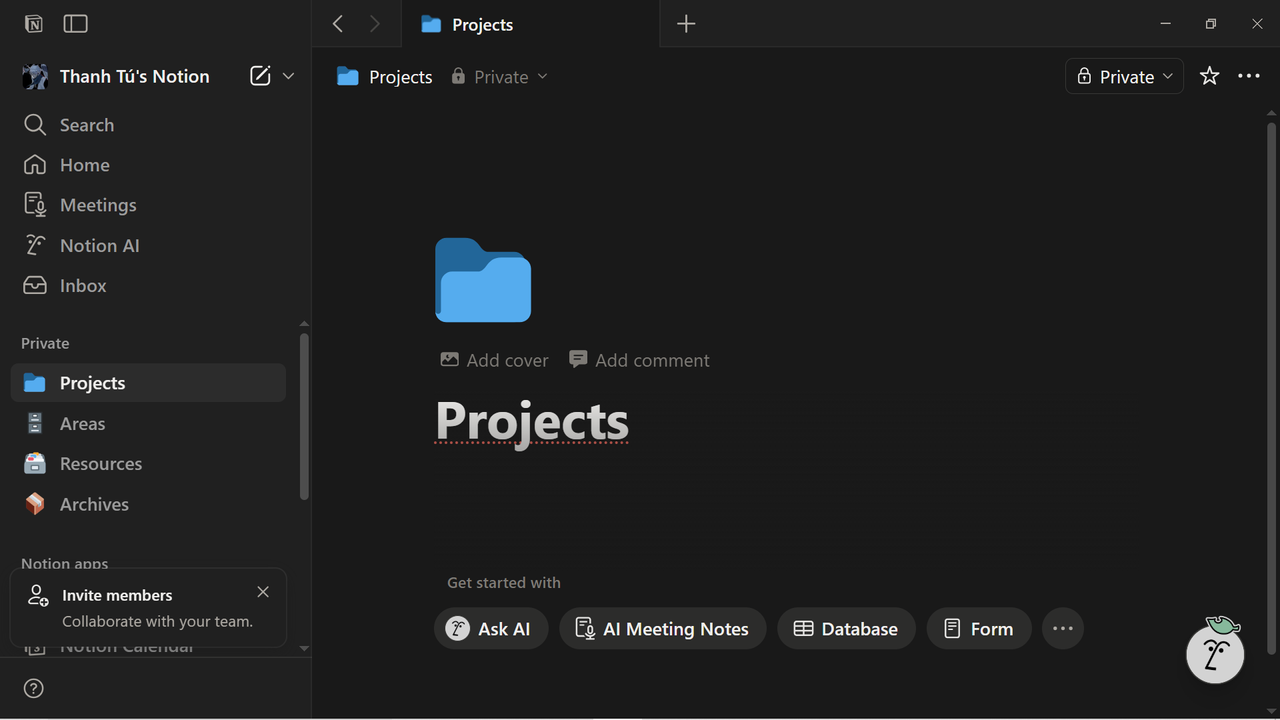Expand the workspace switcher chevron
This screenshot has width=1280, height=720.
(x=289, y=76)
